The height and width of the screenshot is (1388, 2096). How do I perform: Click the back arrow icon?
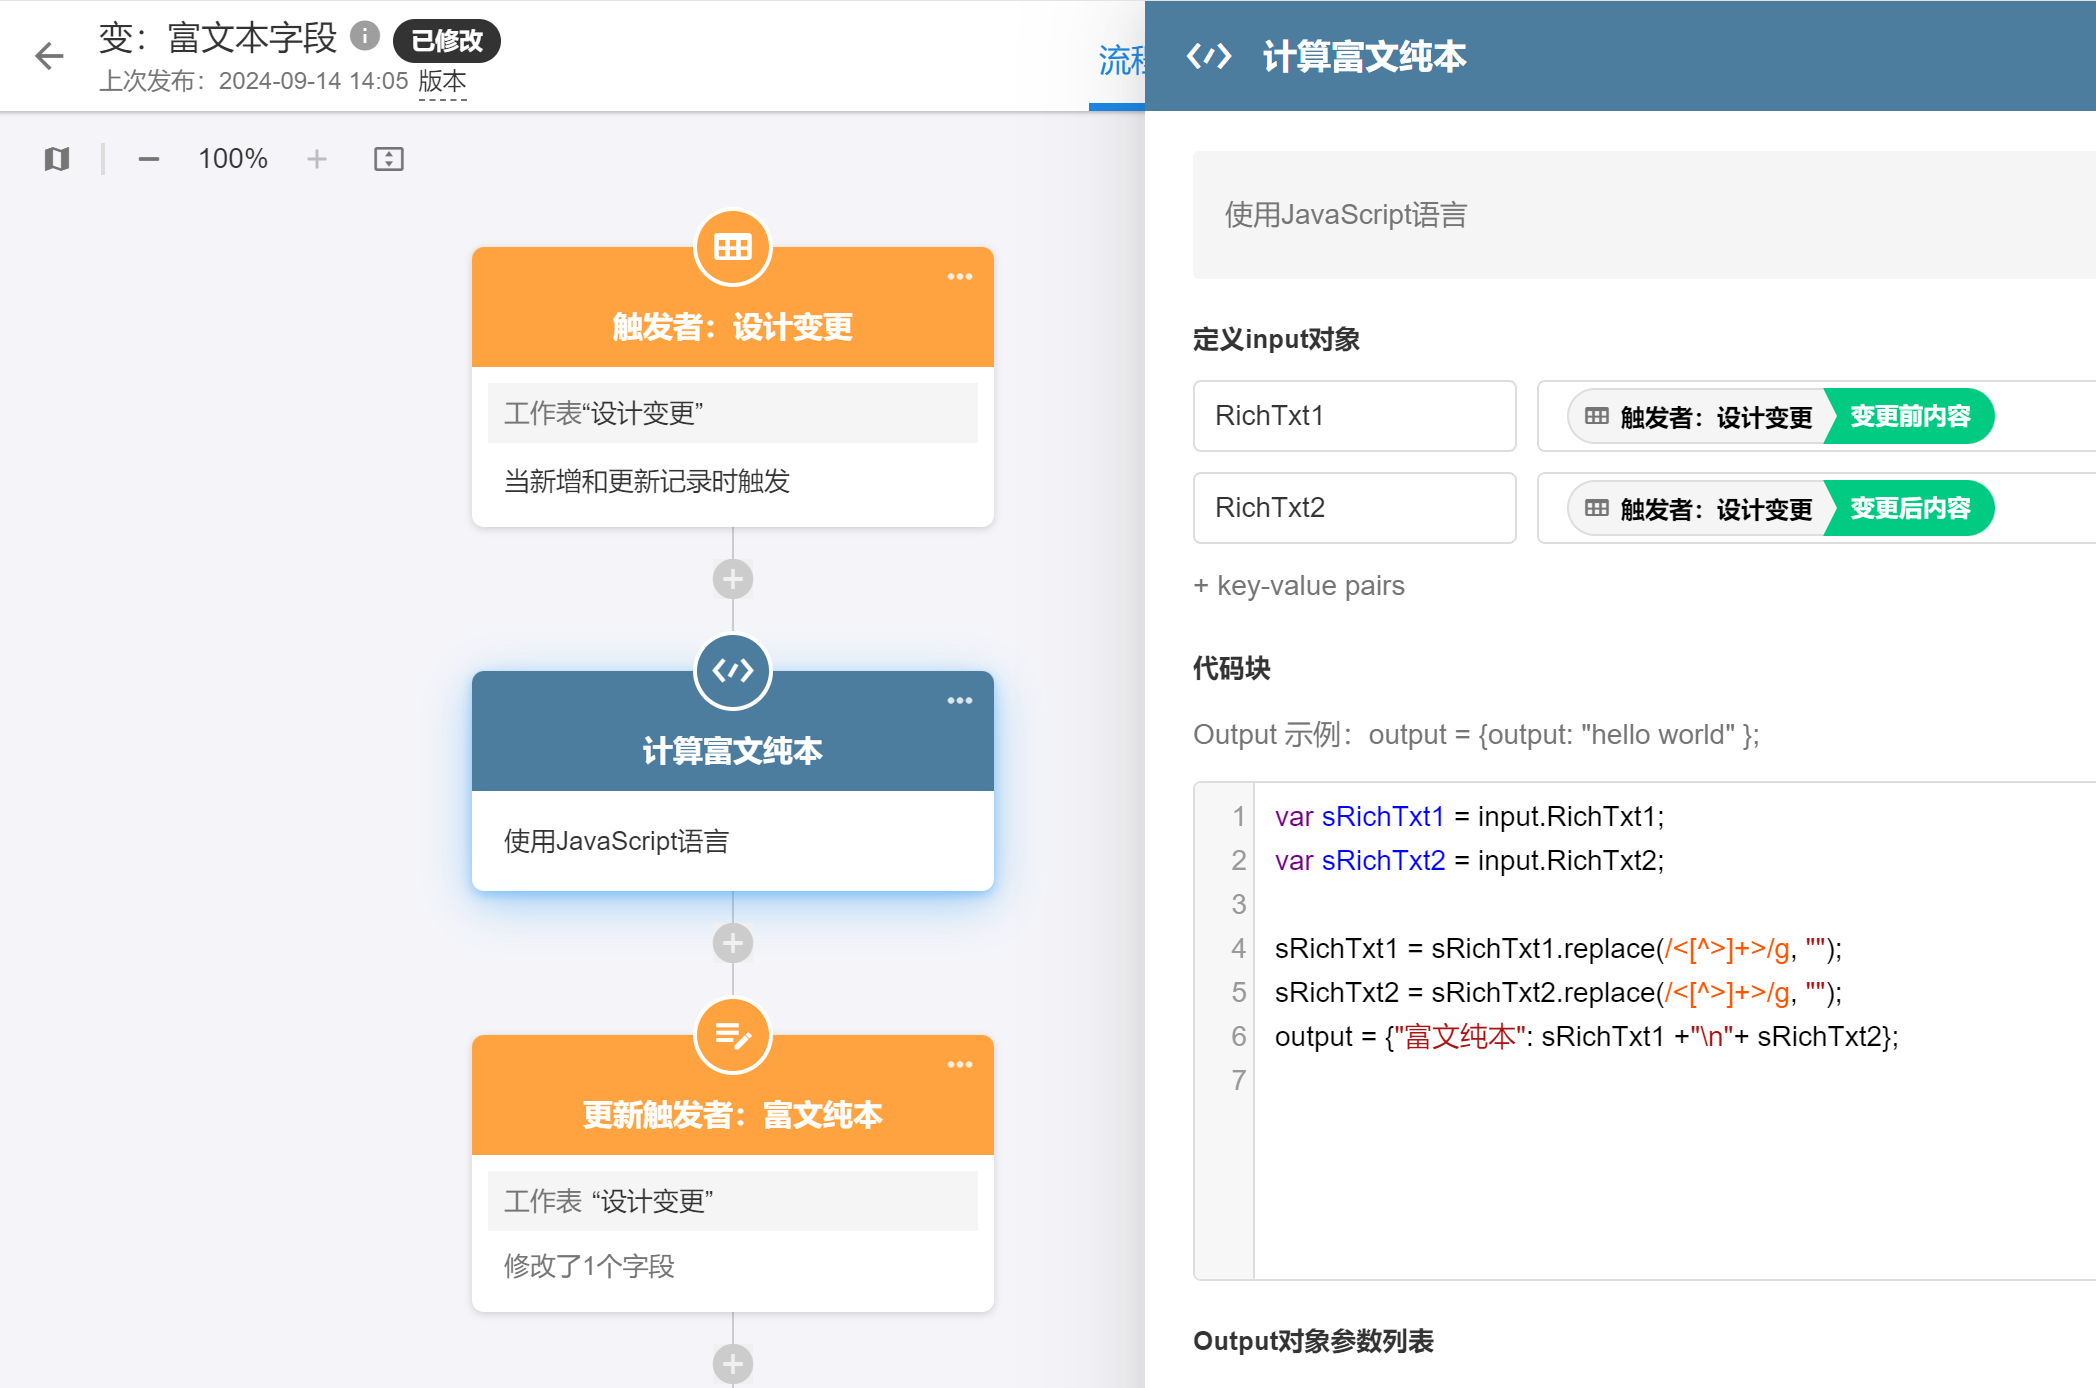(49, 56)
